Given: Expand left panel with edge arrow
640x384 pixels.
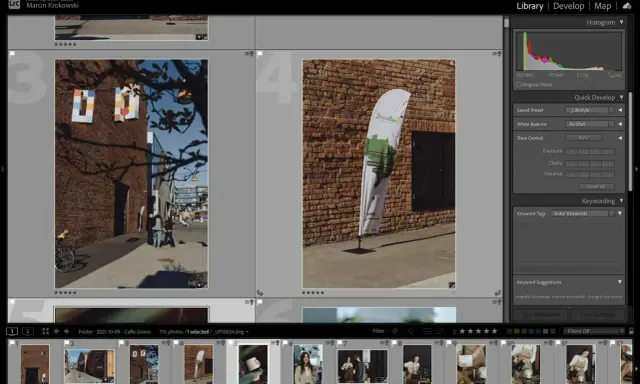Looking at the screenshot, I should point(3,169).
